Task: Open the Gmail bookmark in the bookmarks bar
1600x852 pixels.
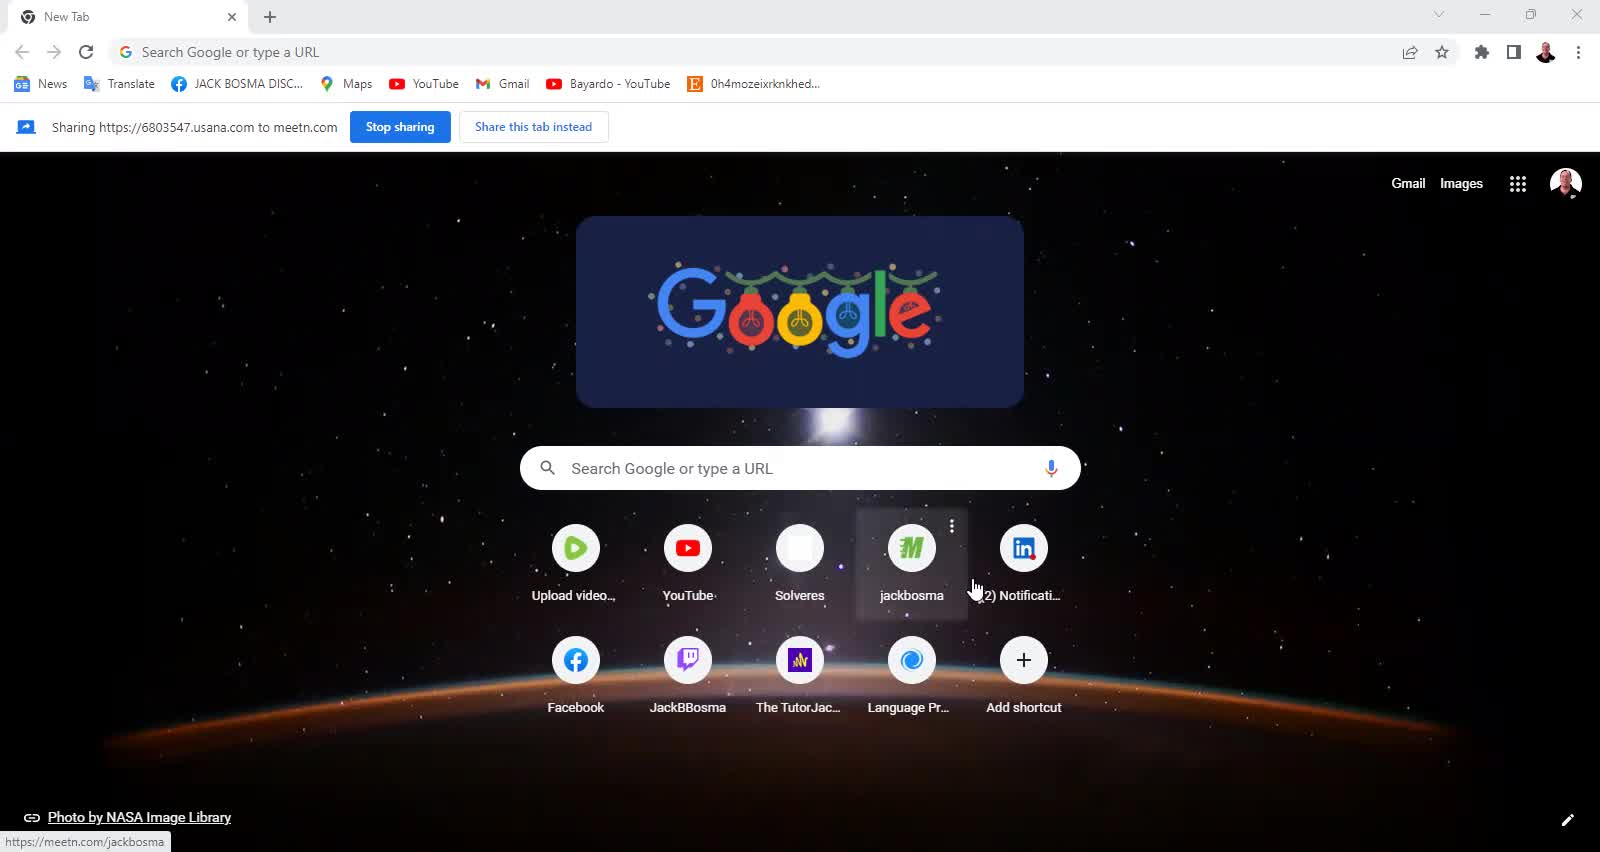Action: click(x=502, y=84)
